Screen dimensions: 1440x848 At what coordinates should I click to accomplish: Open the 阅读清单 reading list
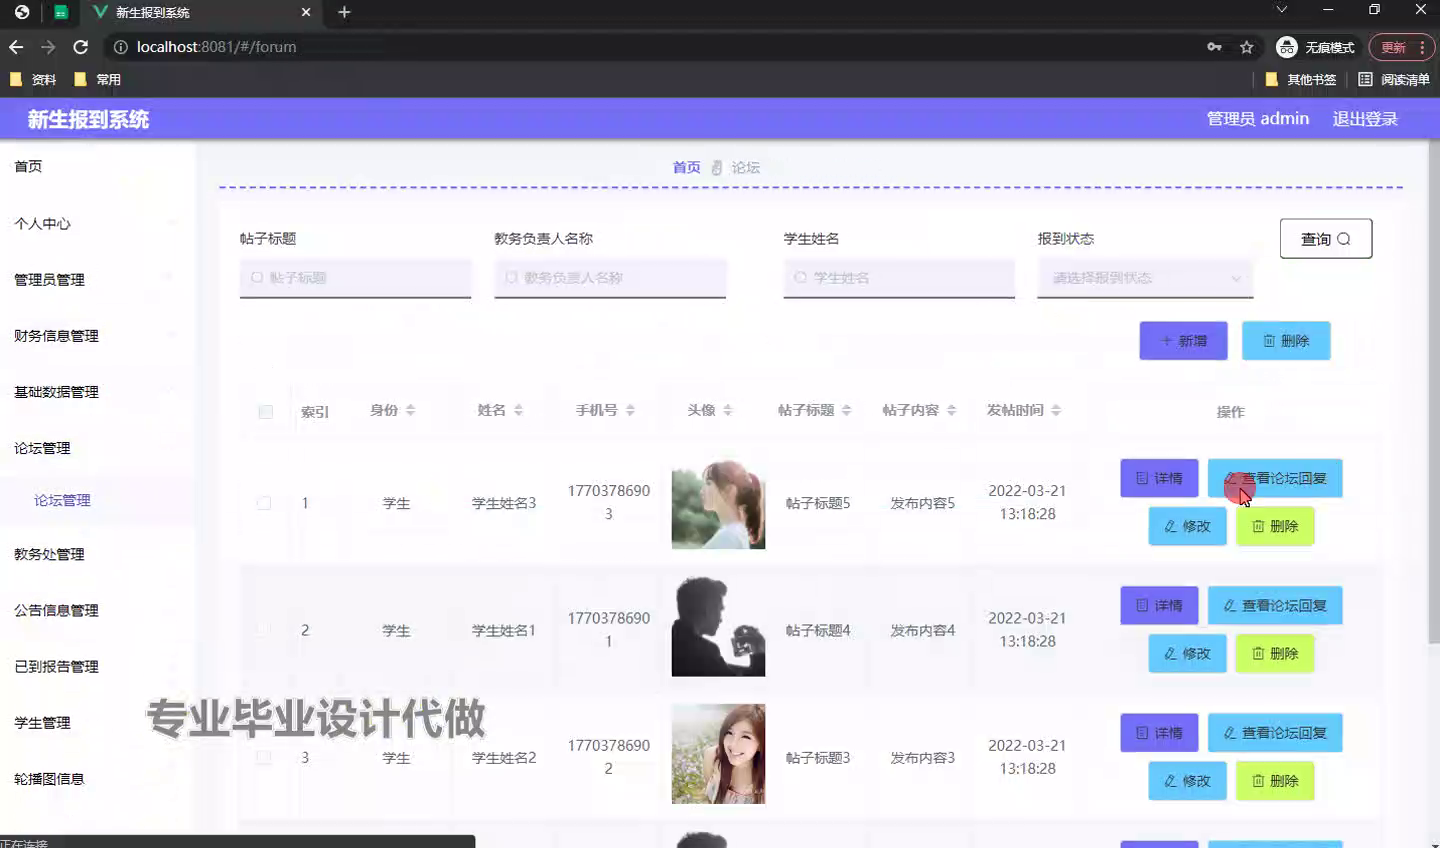pyautogui.click(x=1394, y=79)
